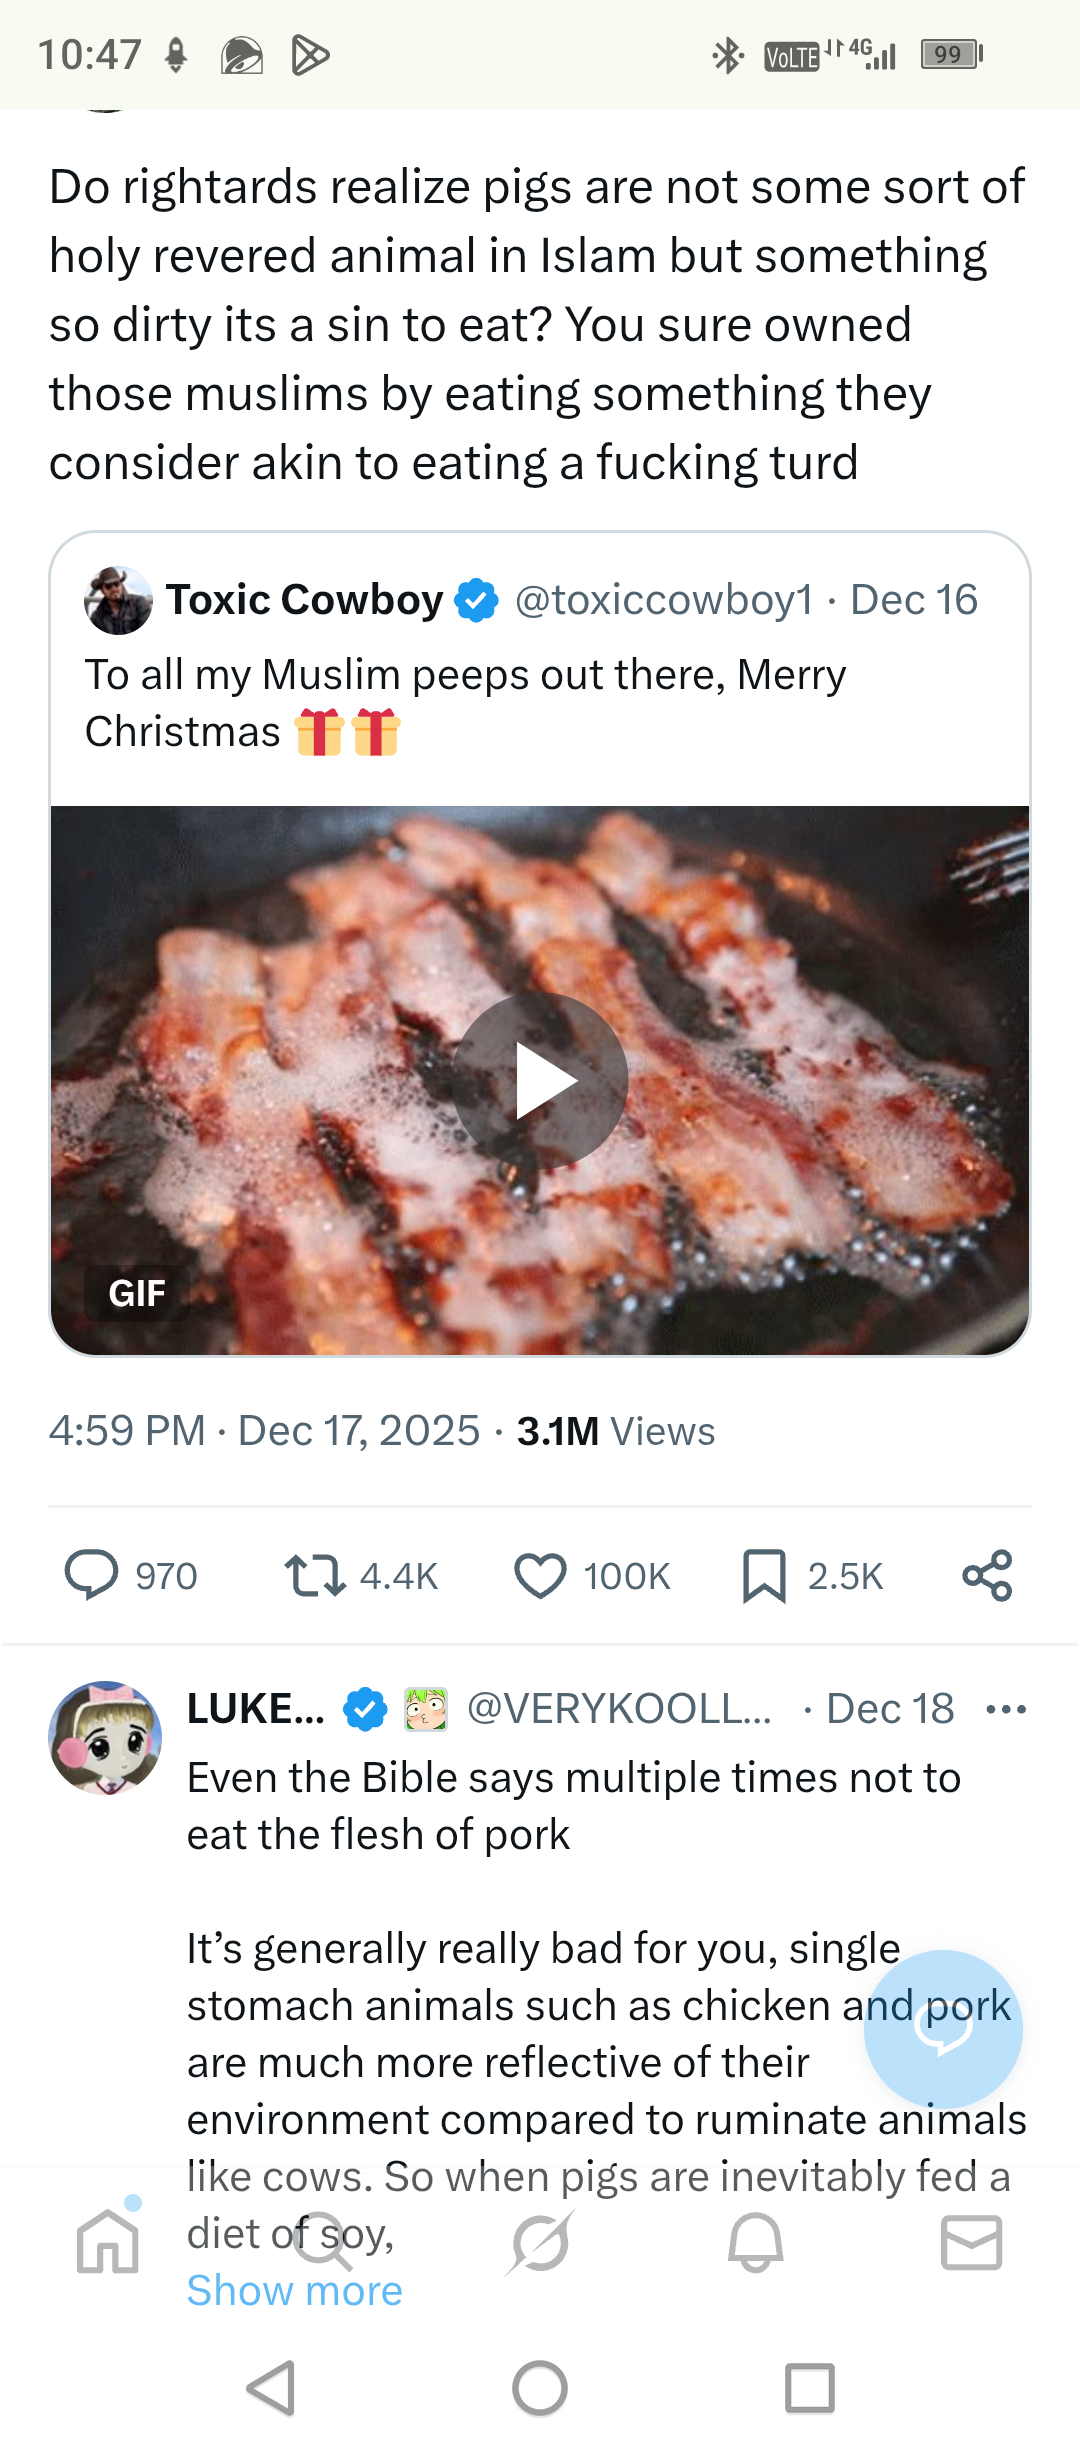The image size is (1080, 2460).
Task: Open the Notifications bell tab
Action: tap(756, 2242)
